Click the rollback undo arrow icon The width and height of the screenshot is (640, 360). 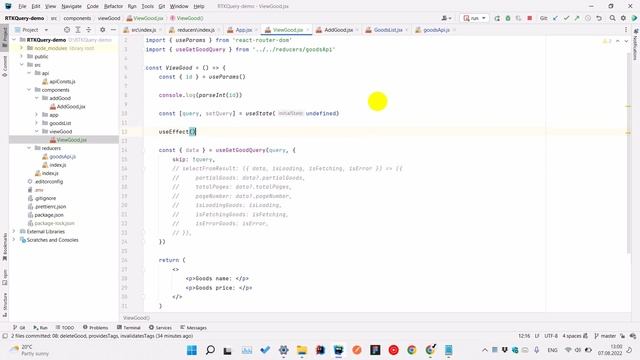(x=599, y=18)
